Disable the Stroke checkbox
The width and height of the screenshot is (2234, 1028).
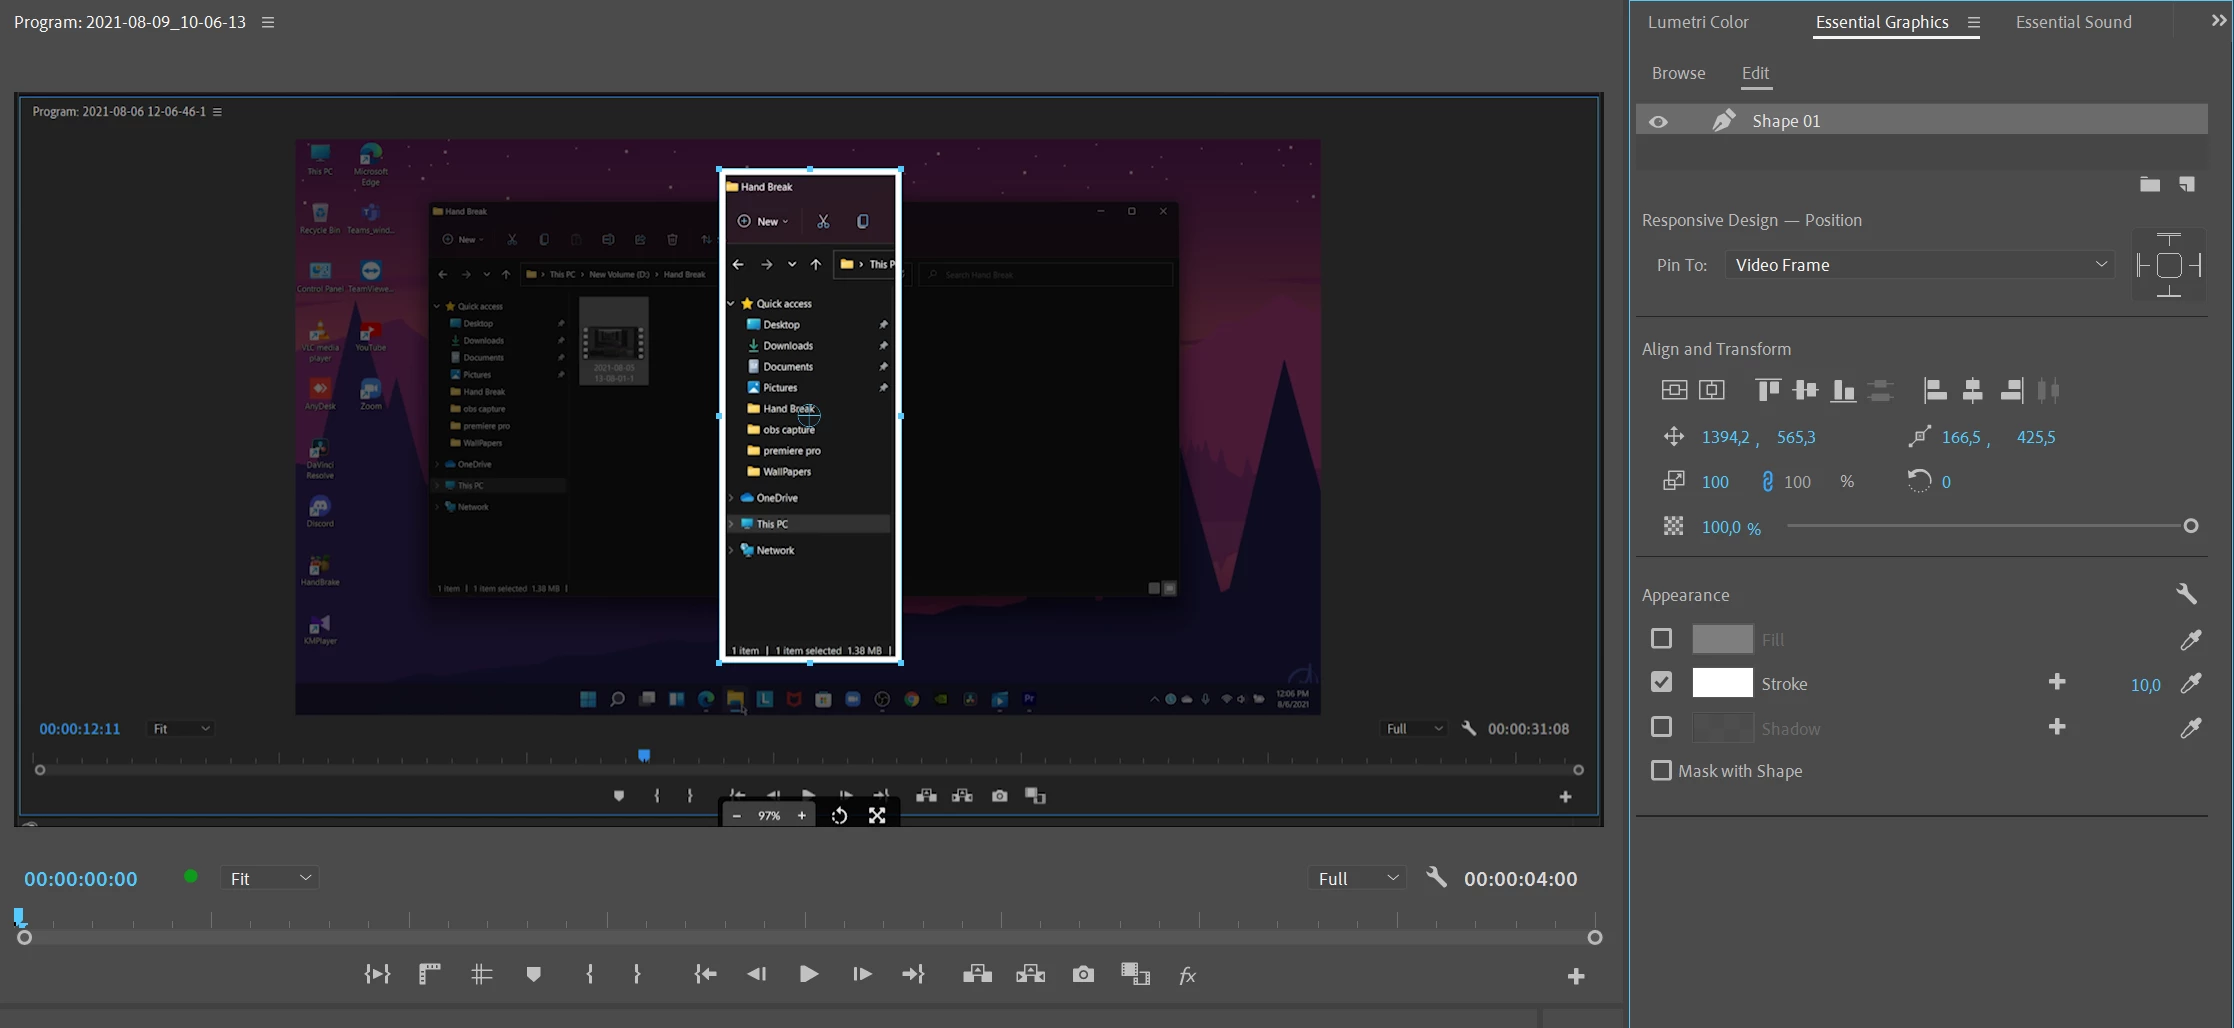tap(1661, 682)
